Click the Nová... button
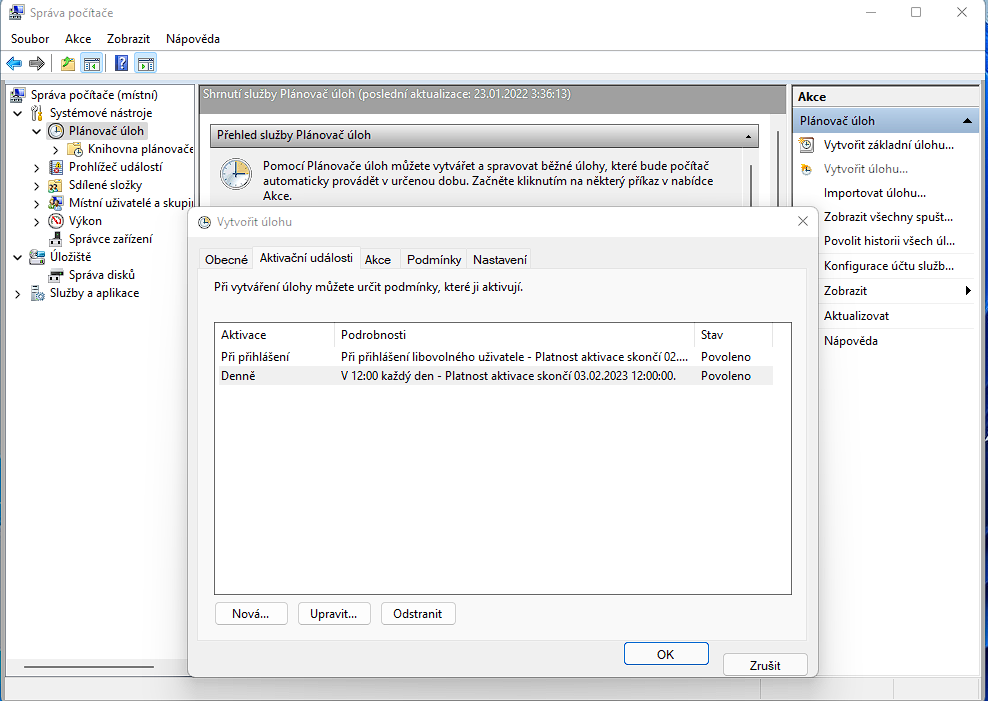 (250, 613)
